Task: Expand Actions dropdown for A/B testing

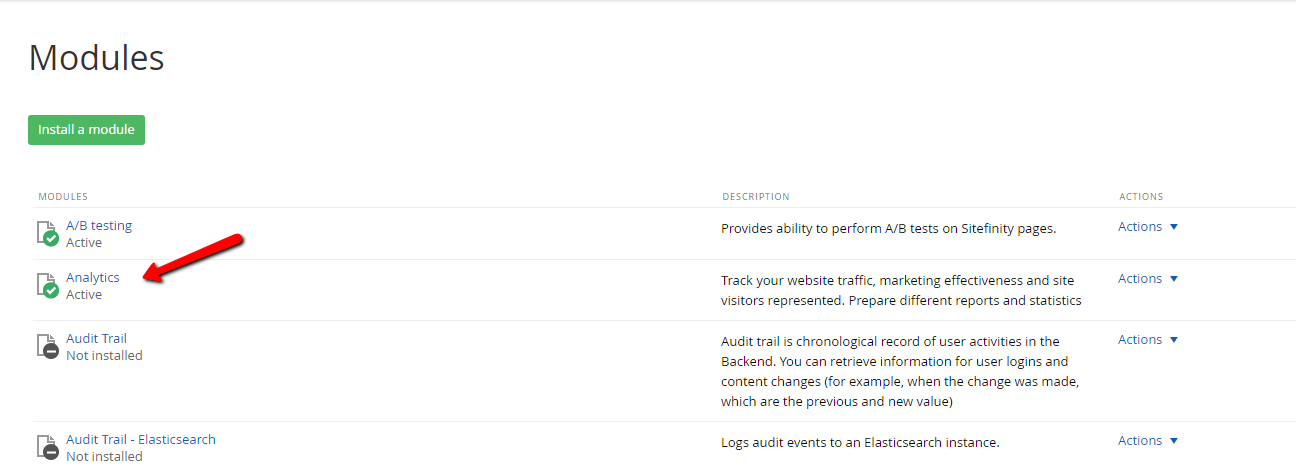Action: pyautogui.click(x=1148, y=227)
